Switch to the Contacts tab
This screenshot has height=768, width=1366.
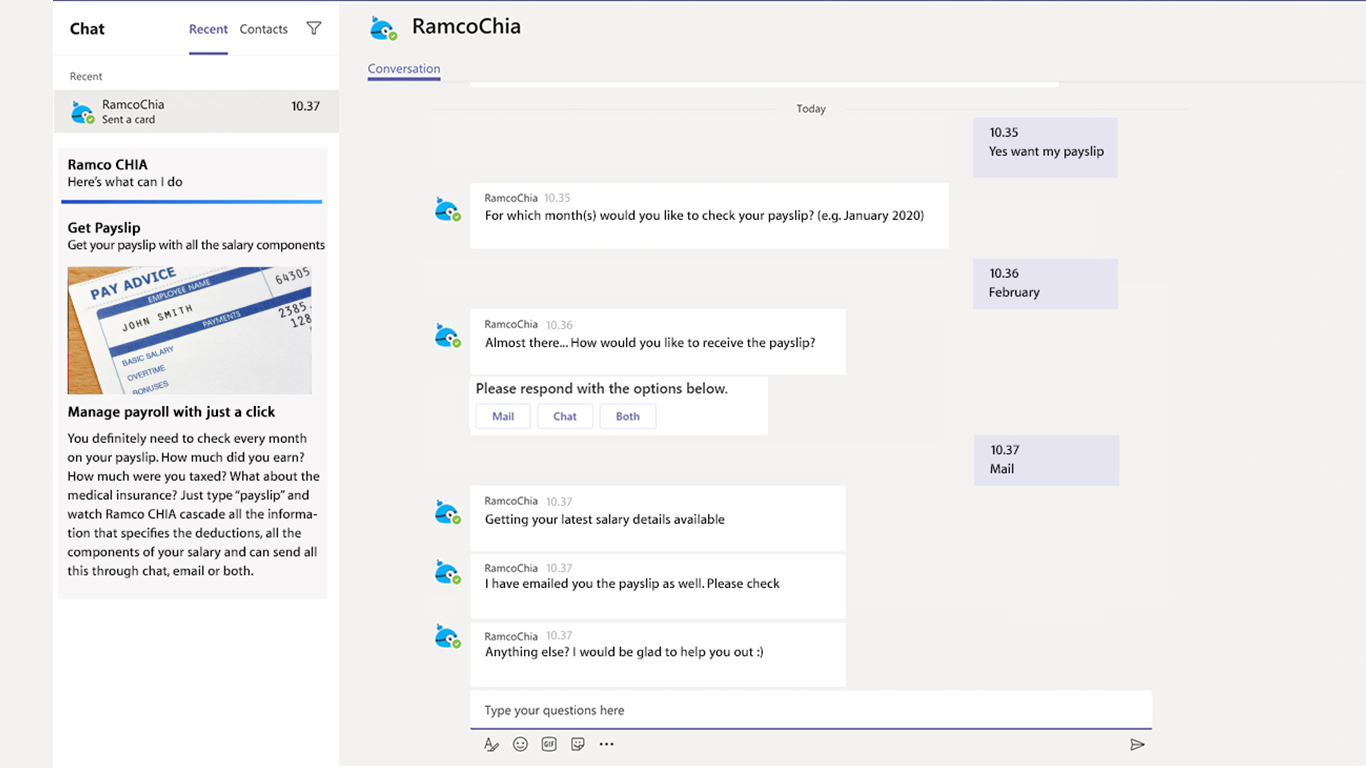pyautogui.click(x=264, y=29)
